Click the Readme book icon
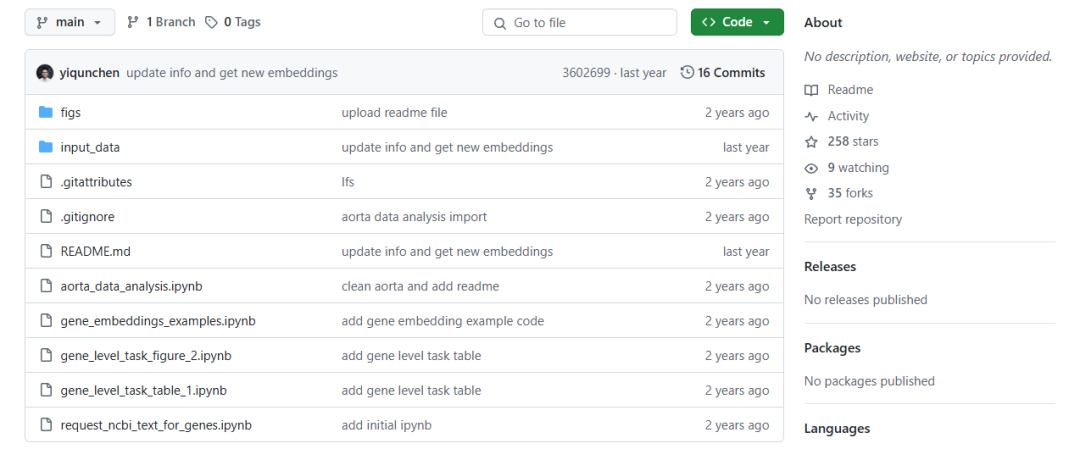The height and width of the screenshot is (449, 1080). (x=812, y=90)
